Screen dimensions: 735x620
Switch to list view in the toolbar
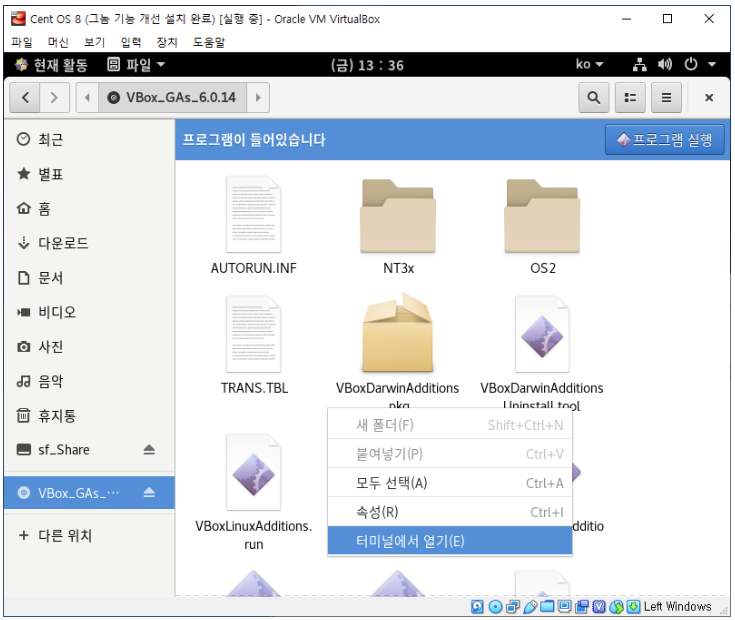click(x=630, y=97)
